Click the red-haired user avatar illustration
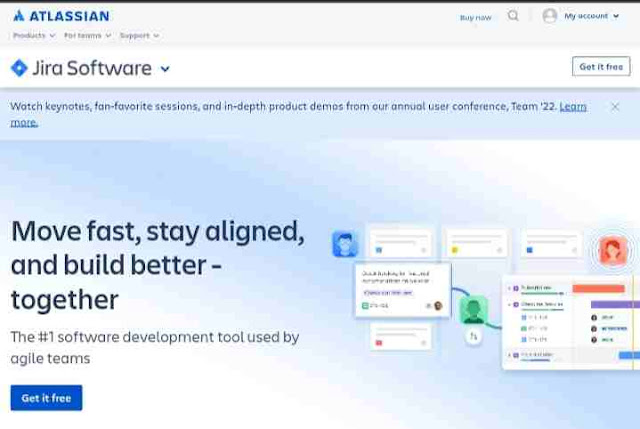This screenshot has height=429, width=640. point(612,251)
